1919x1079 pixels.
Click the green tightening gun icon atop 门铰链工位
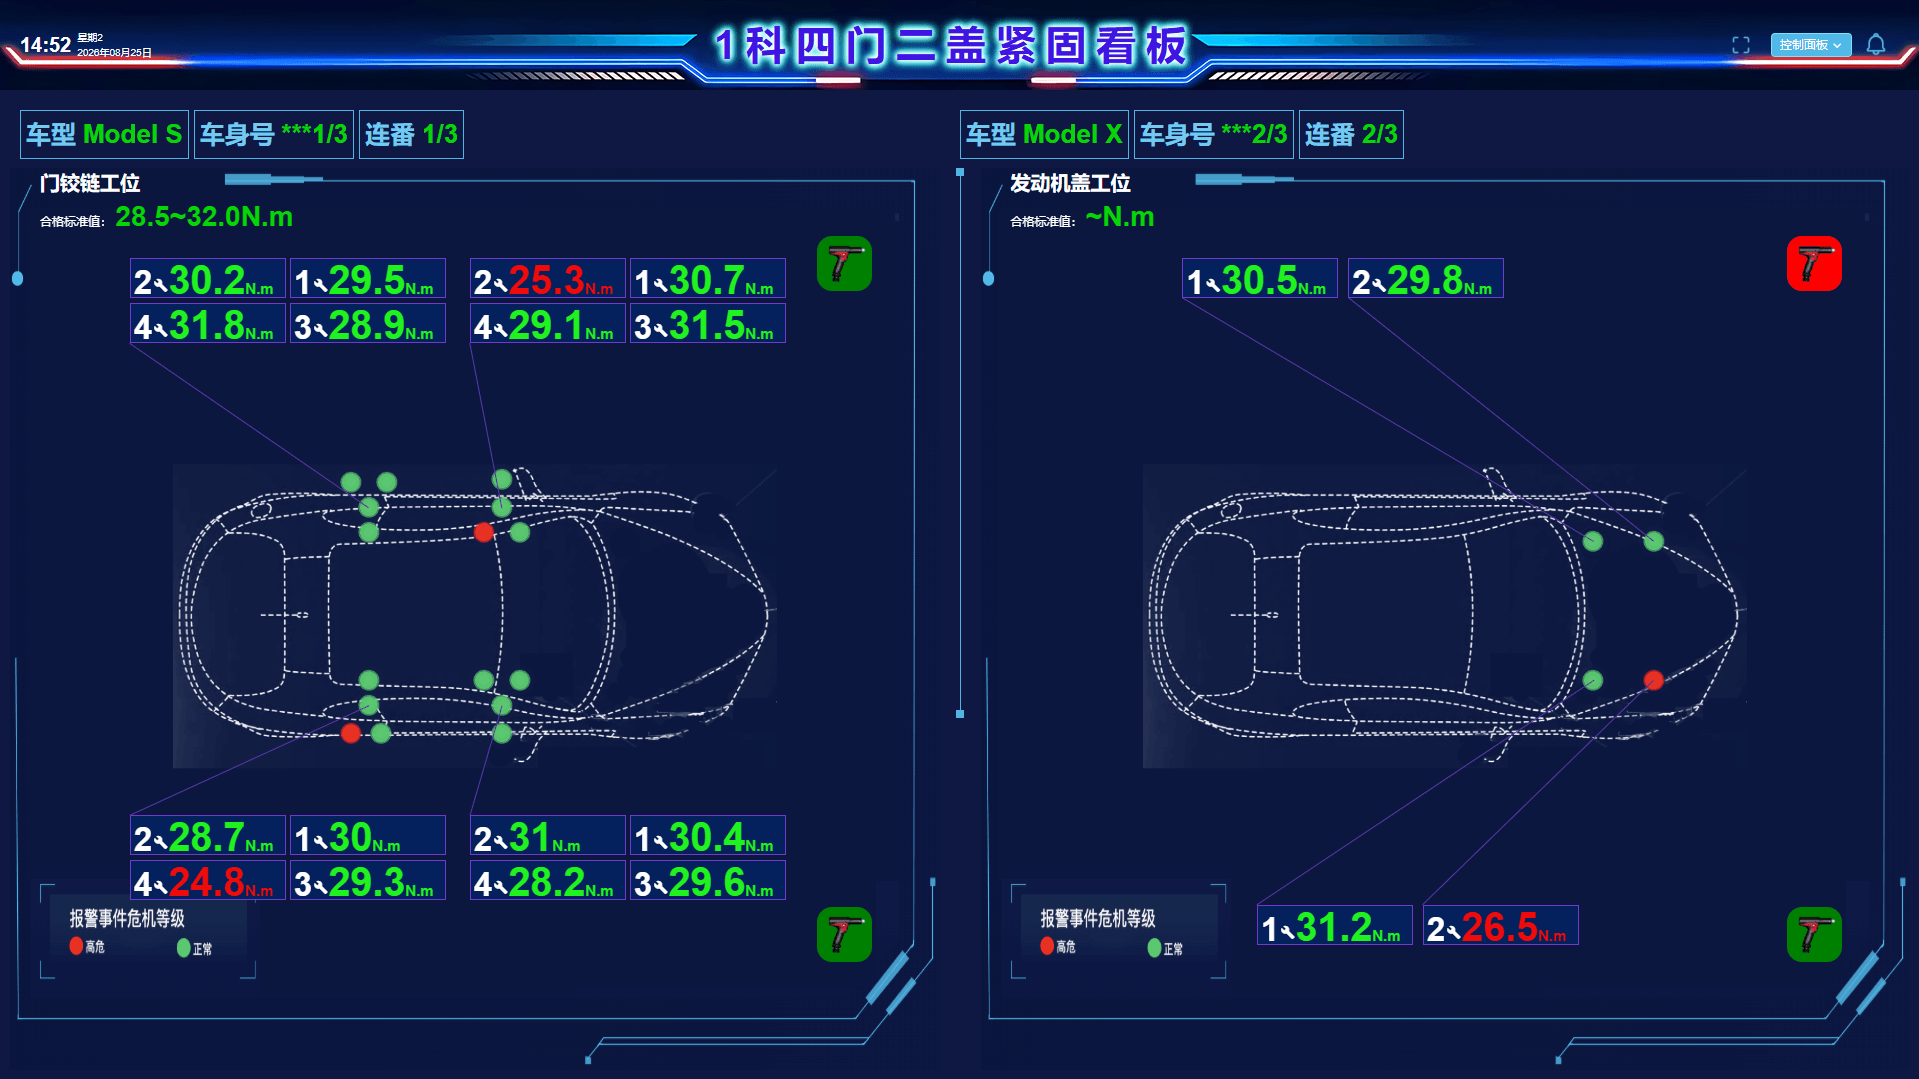(x=844, y=264)
